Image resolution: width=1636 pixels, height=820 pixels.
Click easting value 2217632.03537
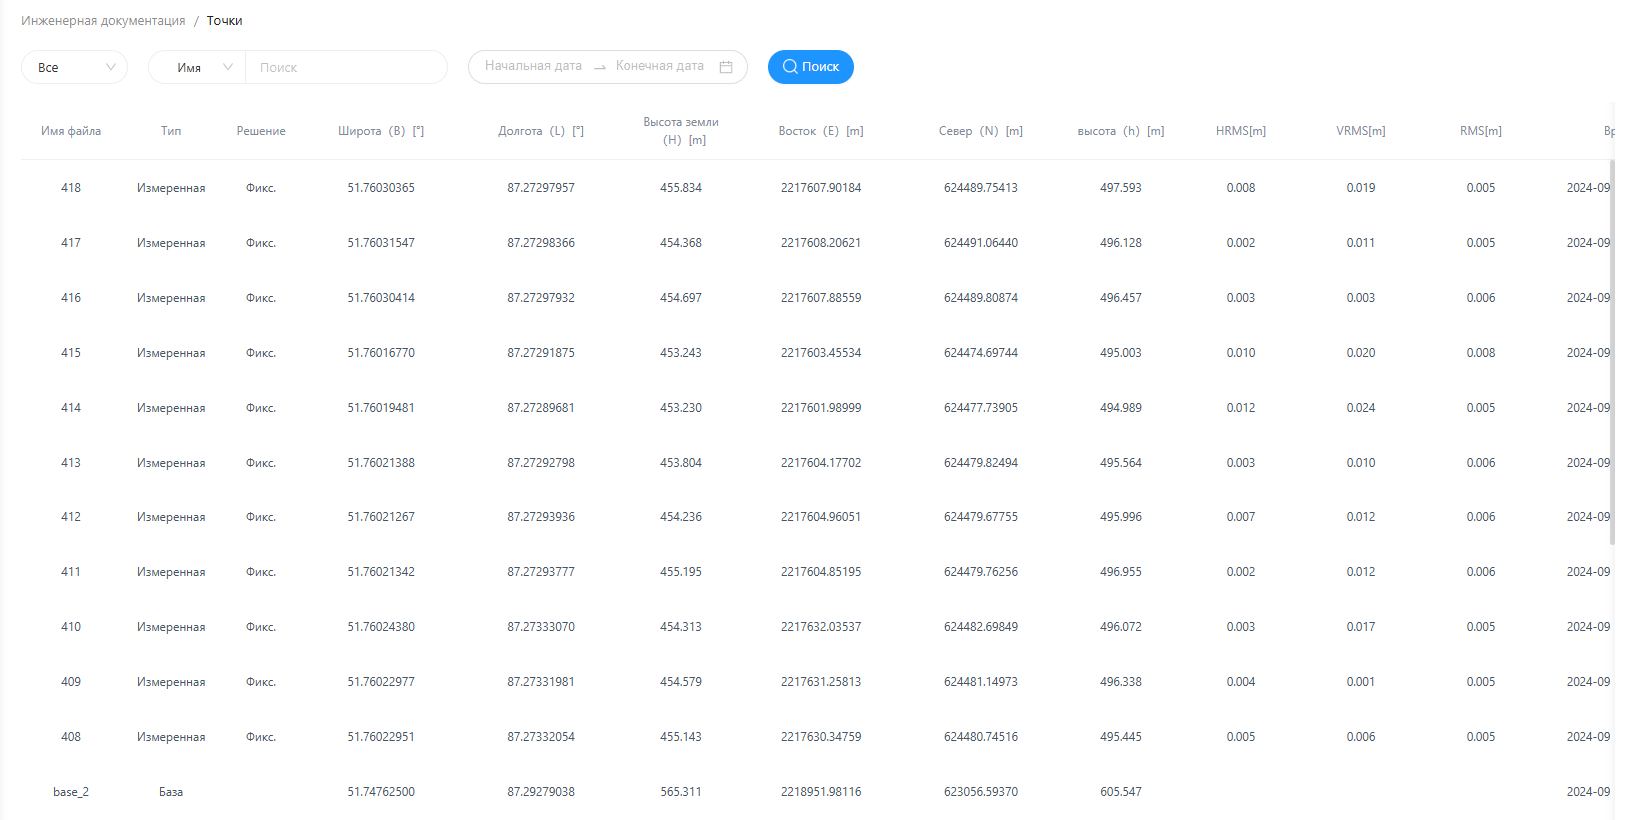click(821, 627)
